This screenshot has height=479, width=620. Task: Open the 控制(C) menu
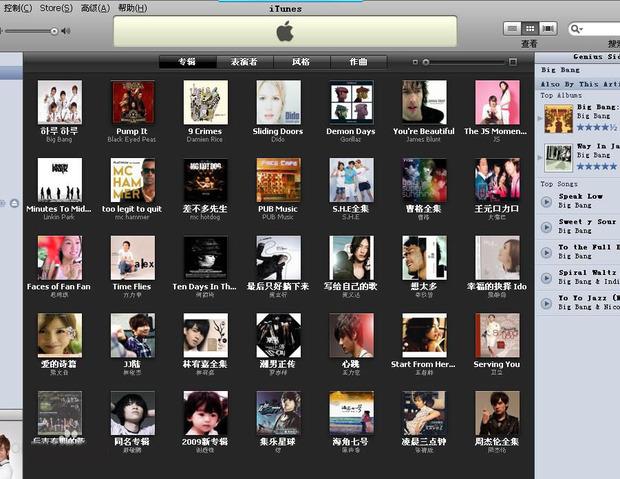click(x=16, y=8)
